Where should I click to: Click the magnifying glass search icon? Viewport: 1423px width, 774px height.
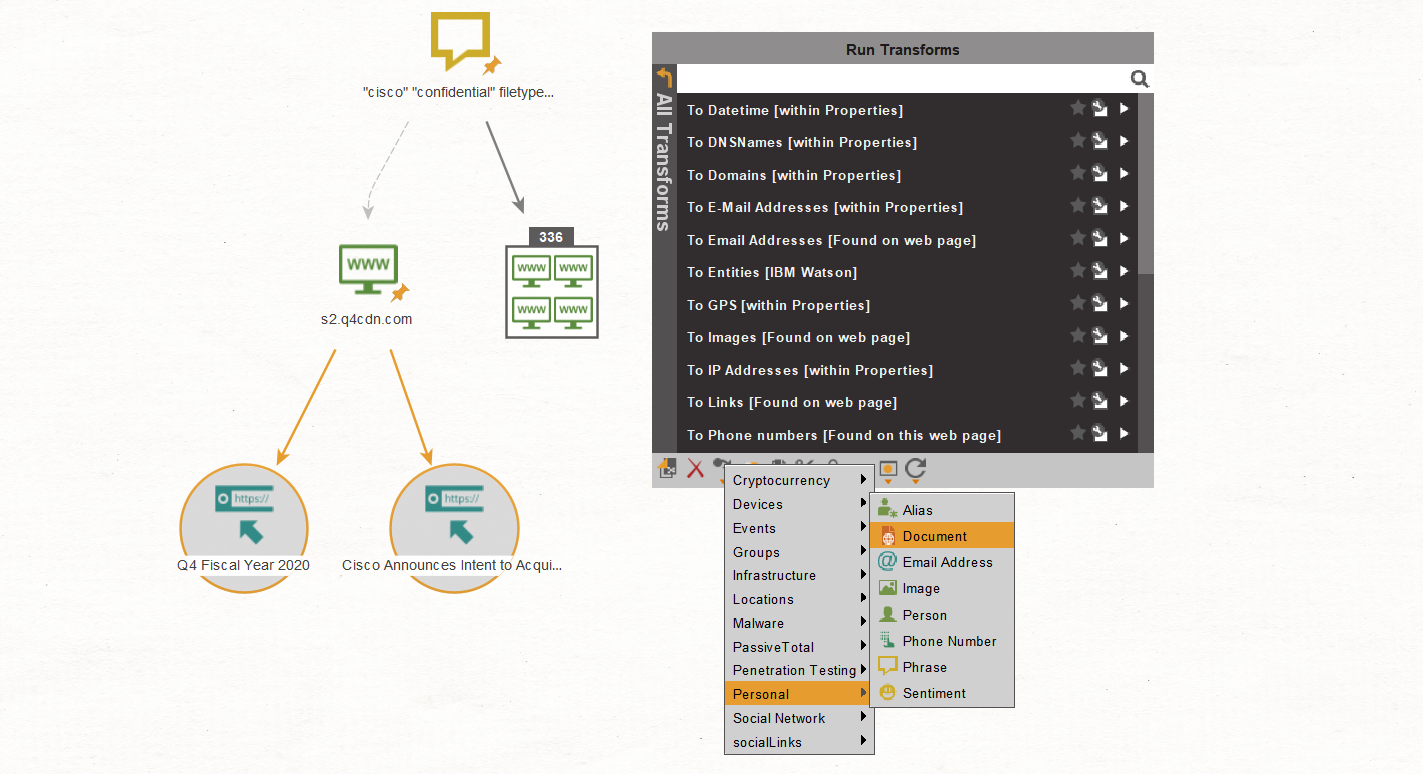pyautogui.click(x=1139, y=79)
